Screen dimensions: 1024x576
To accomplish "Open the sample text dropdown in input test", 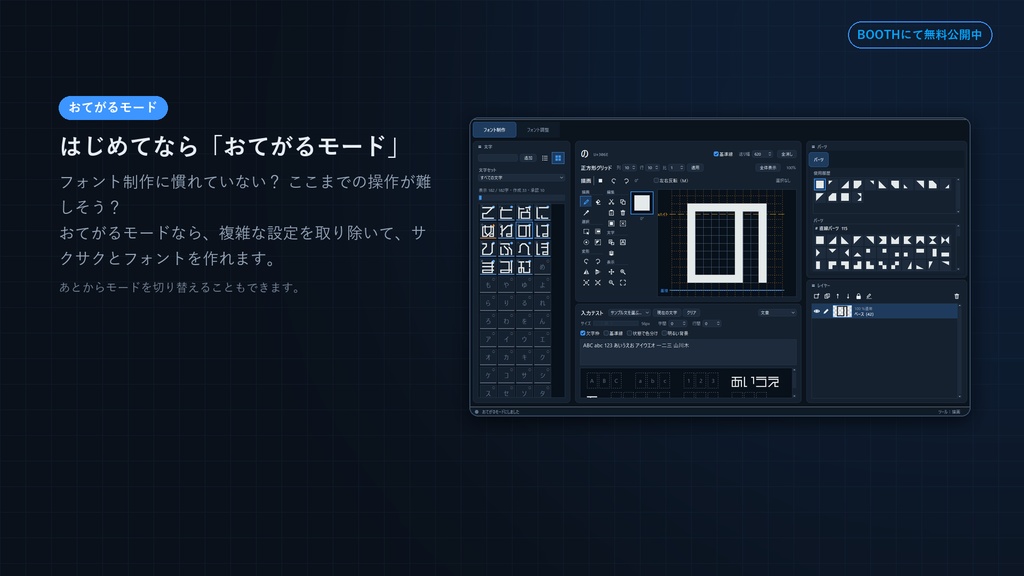I will pyautogui.click(x=630, y=313).
